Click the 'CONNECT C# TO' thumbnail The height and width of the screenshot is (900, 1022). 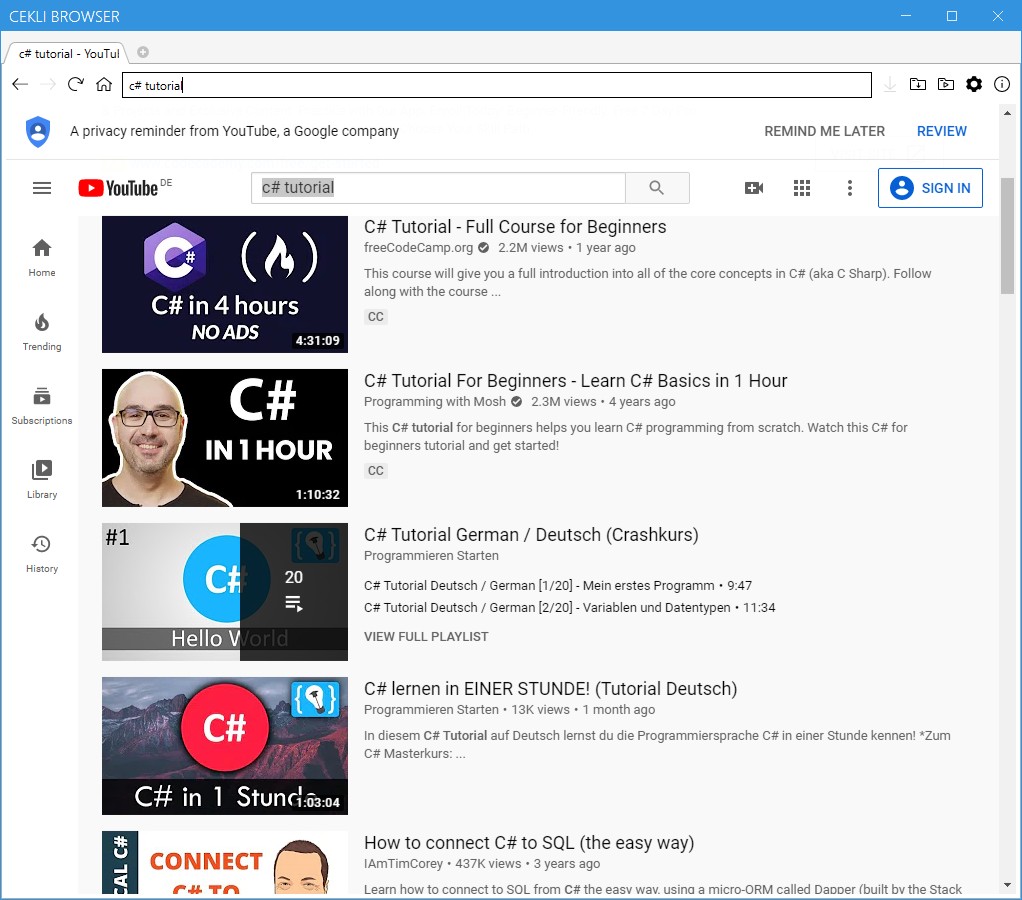[225, 862]
